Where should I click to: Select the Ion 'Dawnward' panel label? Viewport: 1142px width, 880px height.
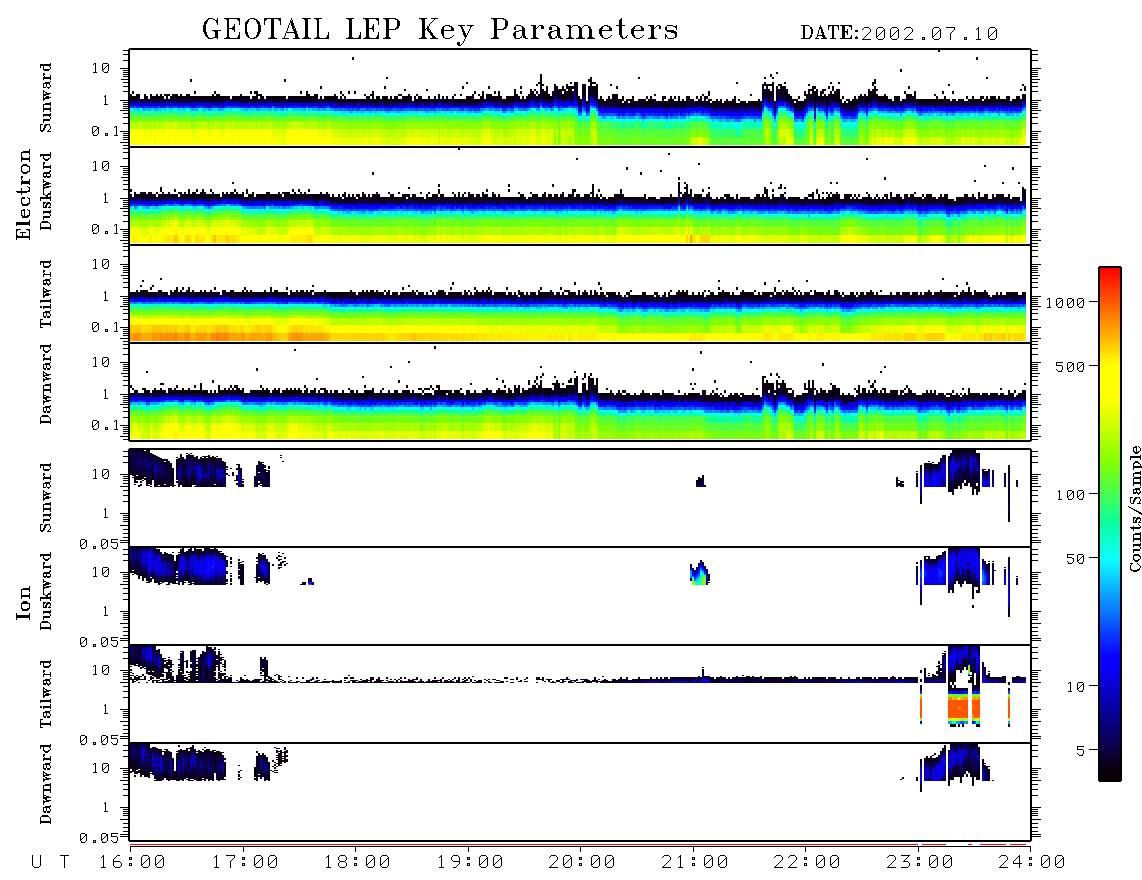[x=45, y=784]
